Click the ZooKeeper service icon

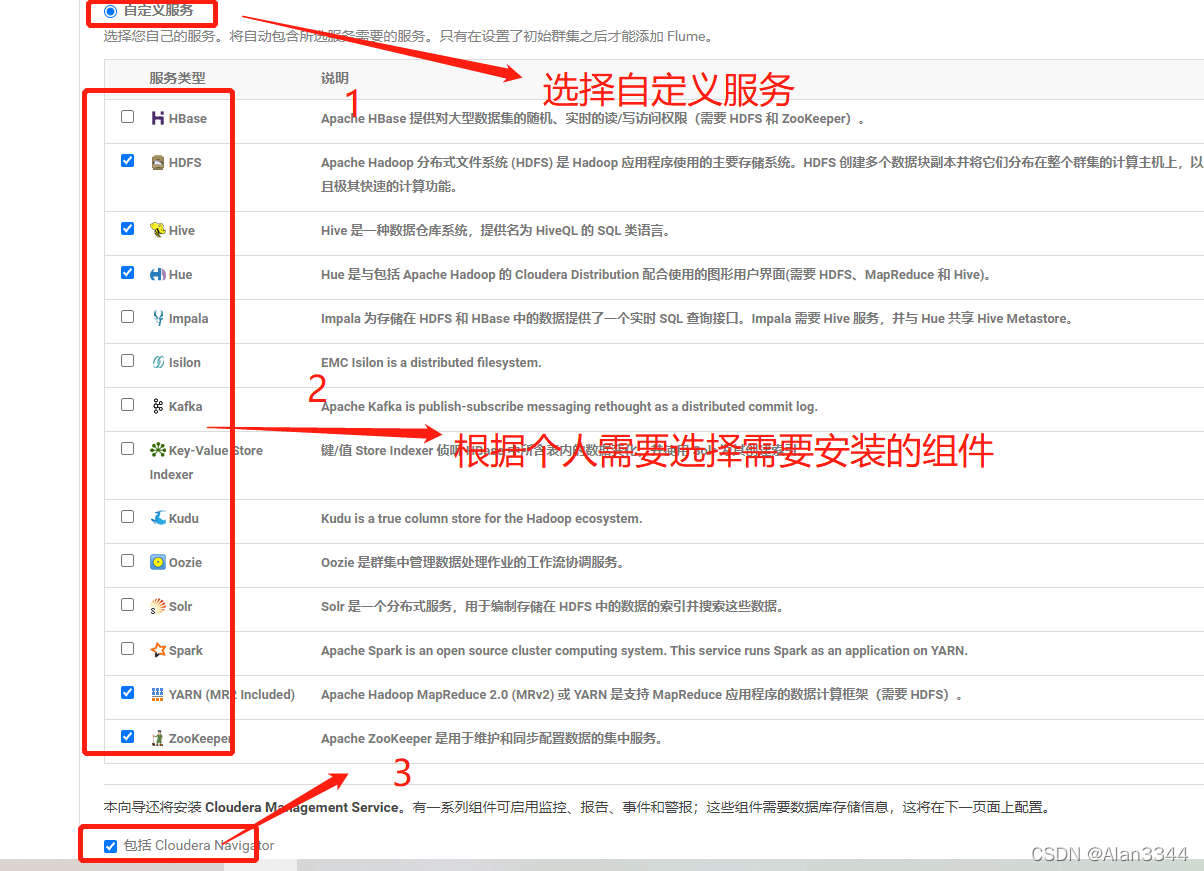(158, 738)
